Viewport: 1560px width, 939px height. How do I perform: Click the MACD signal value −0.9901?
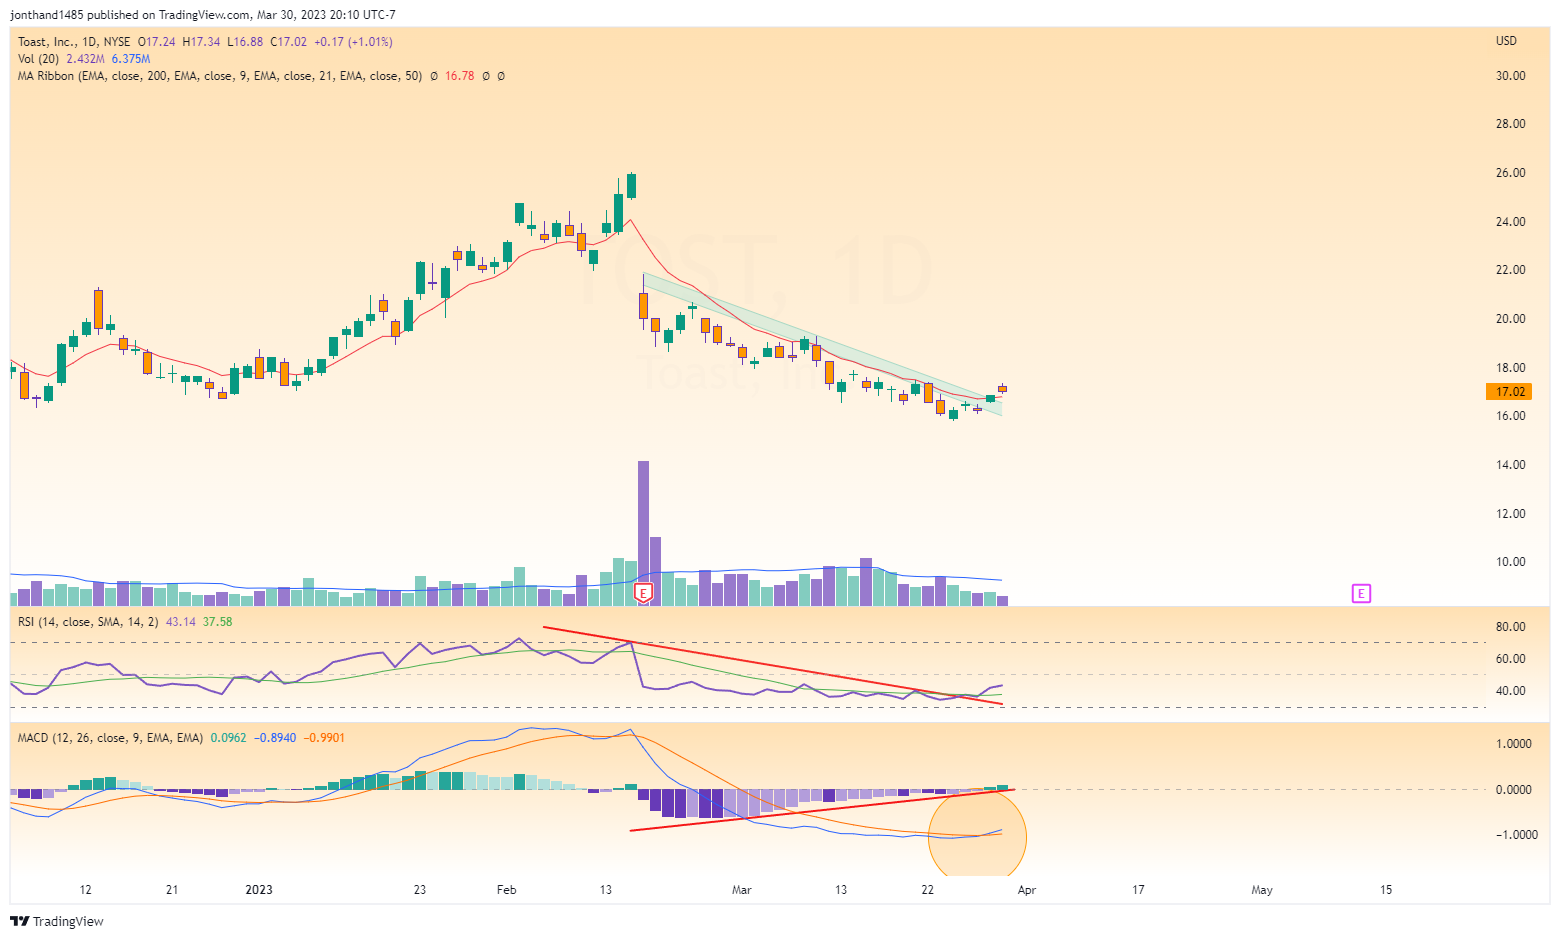(324, 738)
